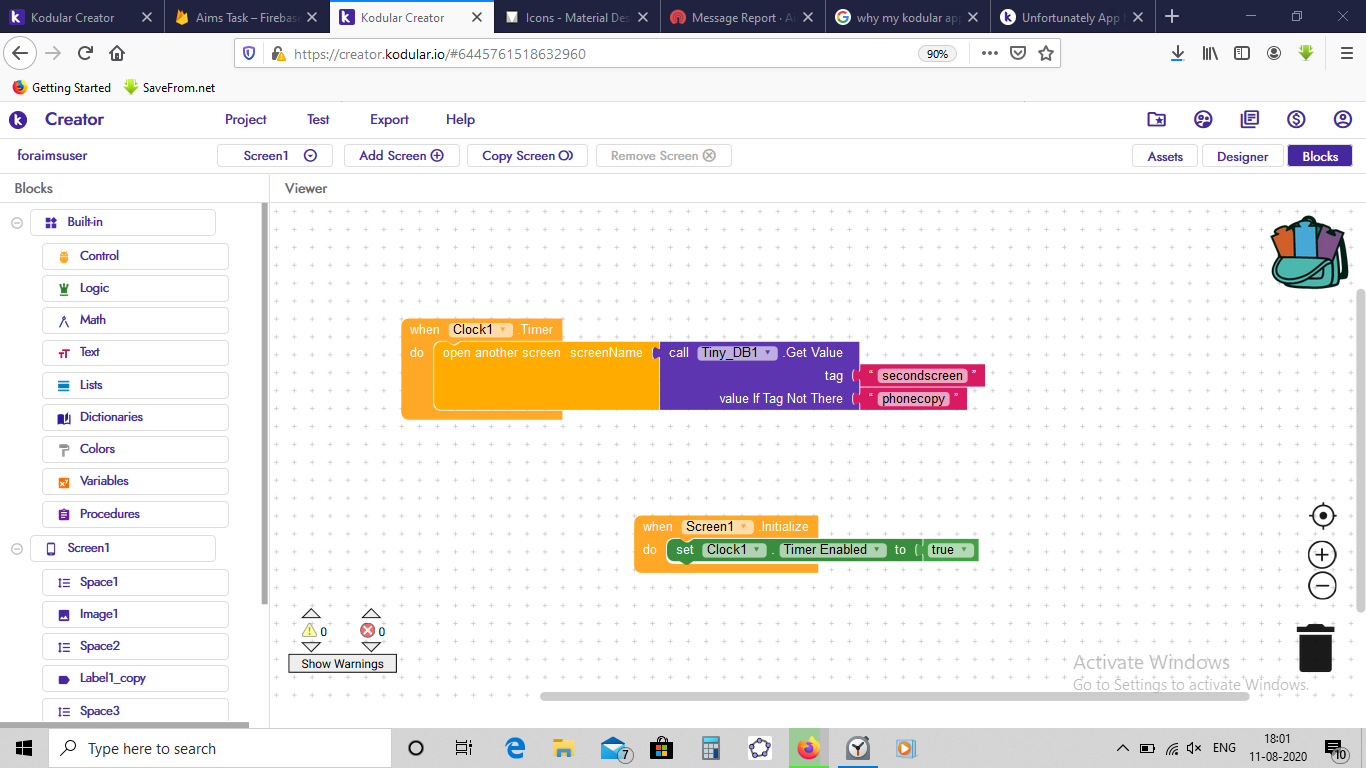Zoom out with the minus circle
The height and width of the screenshot is (768, 1366).
click(1323, 586)
